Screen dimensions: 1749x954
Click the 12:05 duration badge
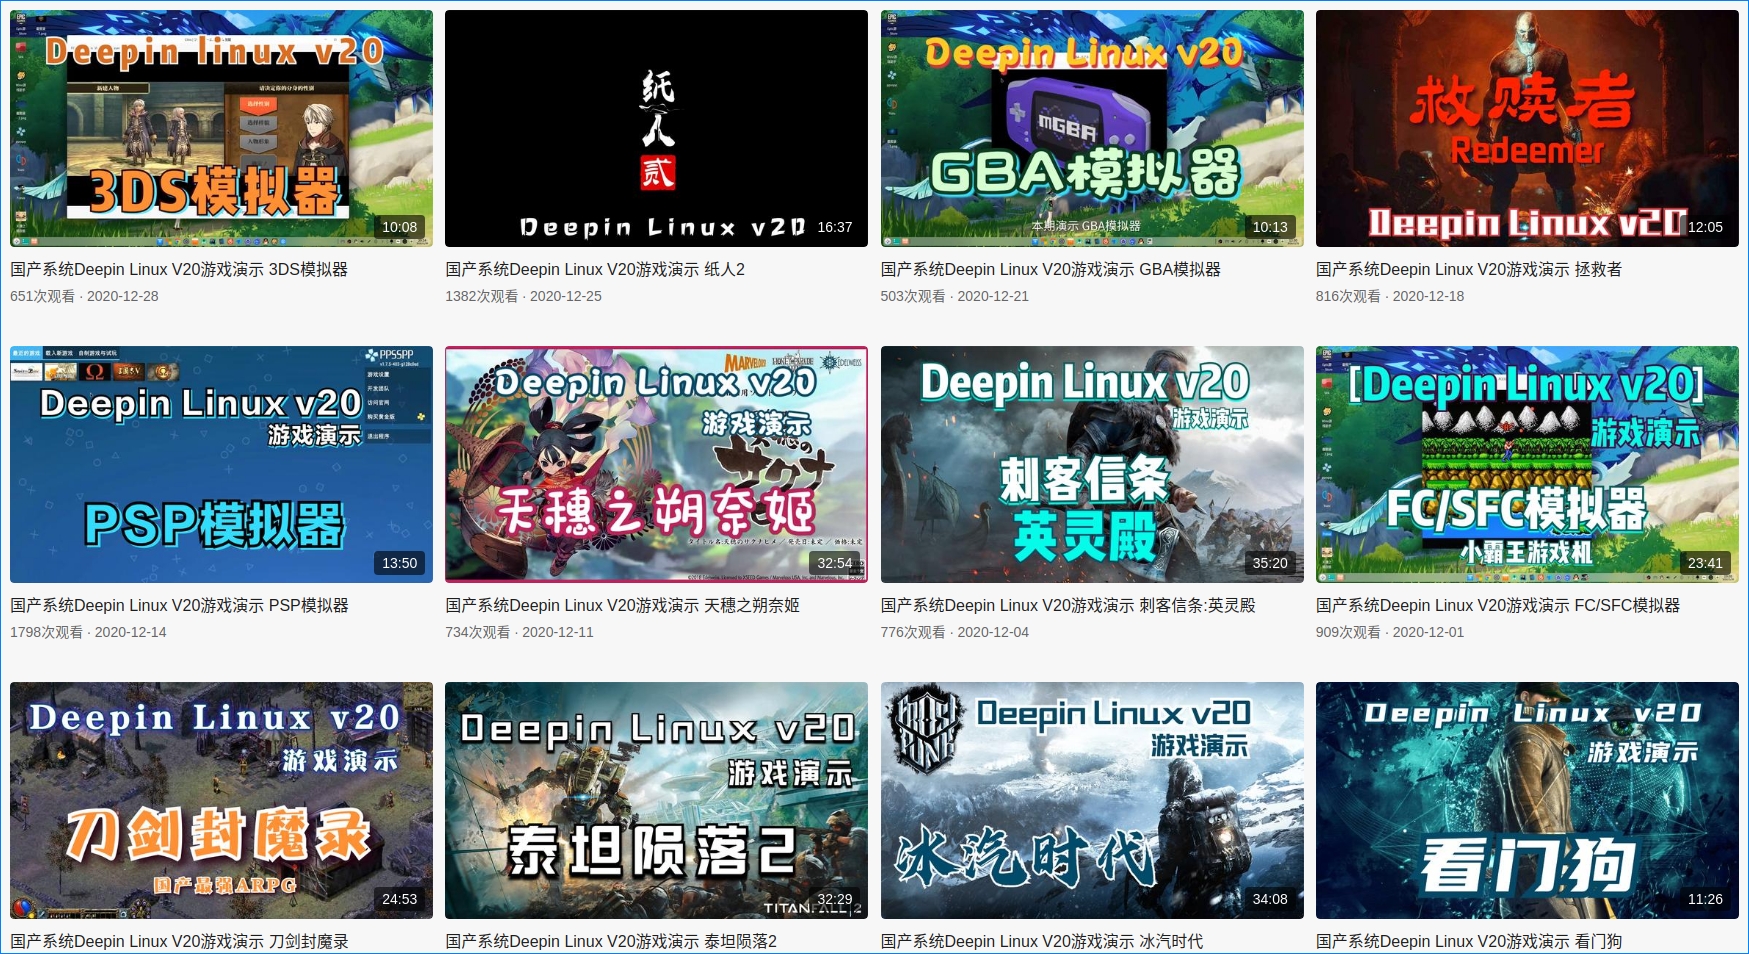click(x=1705, y=227)
